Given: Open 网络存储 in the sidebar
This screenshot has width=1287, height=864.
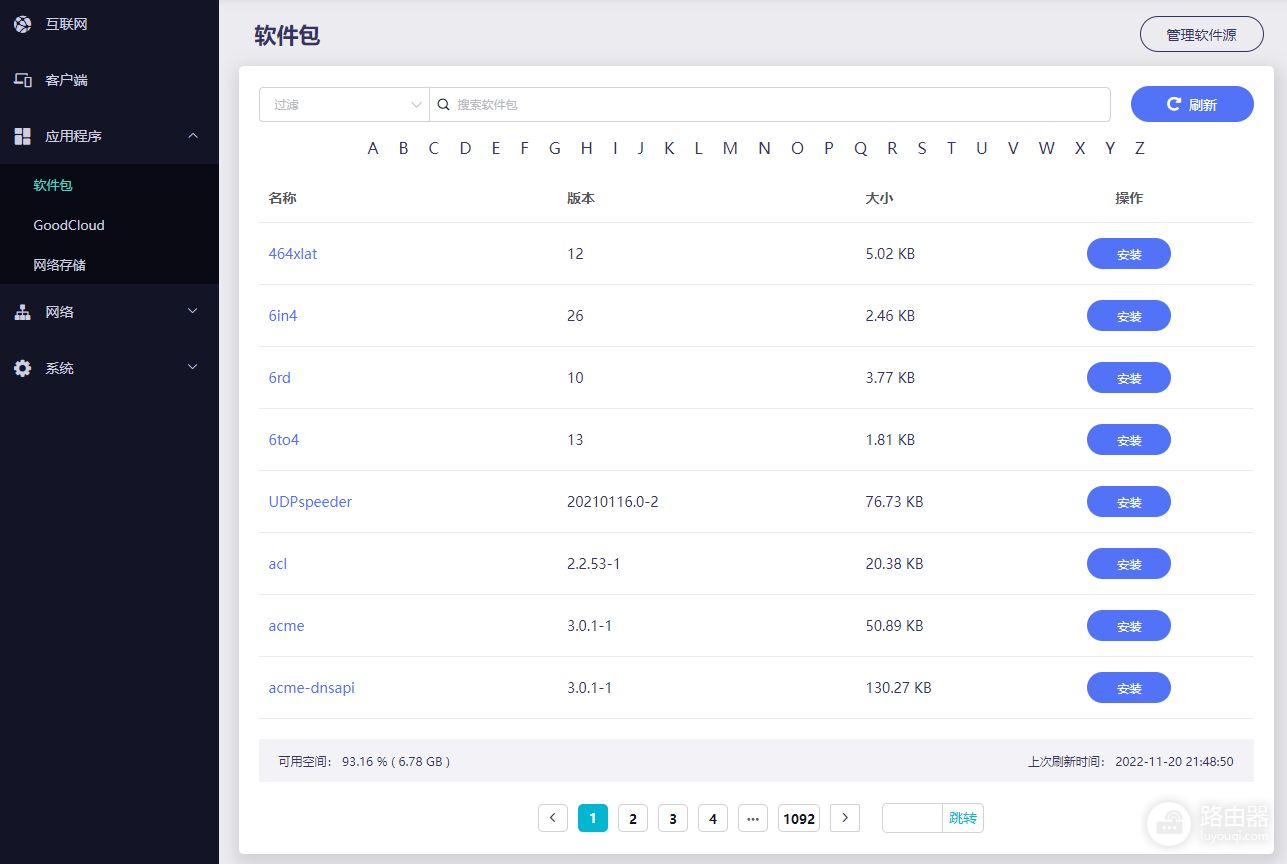Looking at the screenshot, I should coord(60,265).
